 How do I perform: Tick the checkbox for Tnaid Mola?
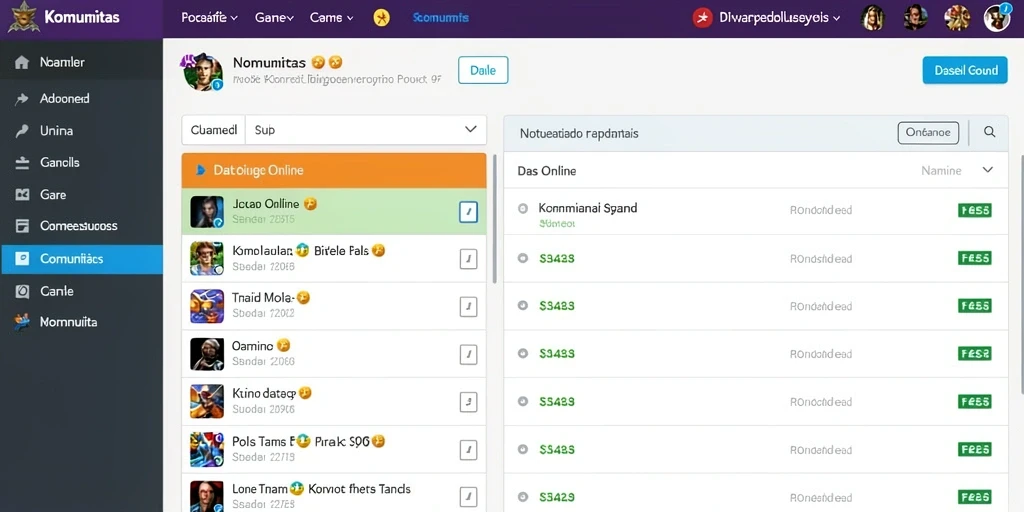[468, 306]
